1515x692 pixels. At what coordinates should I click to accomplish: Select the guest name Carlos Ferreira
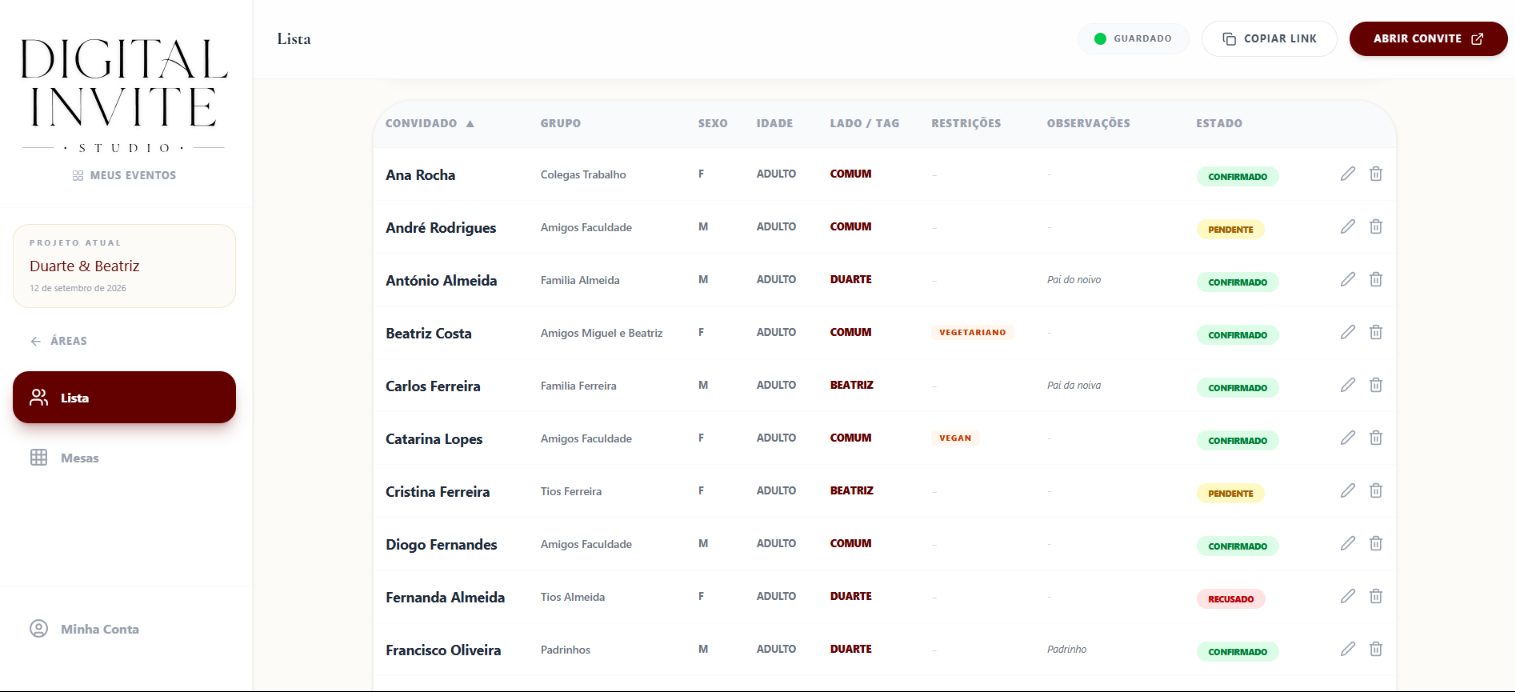[433, 386]
